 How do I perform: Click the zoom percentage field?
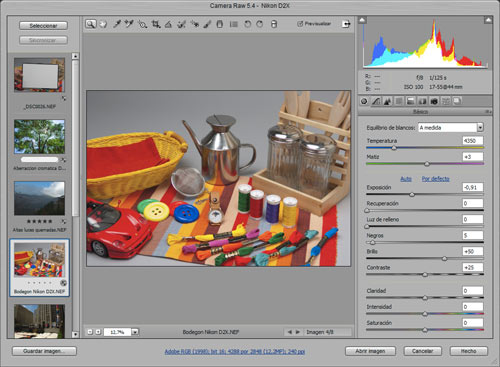coord(117,332)
